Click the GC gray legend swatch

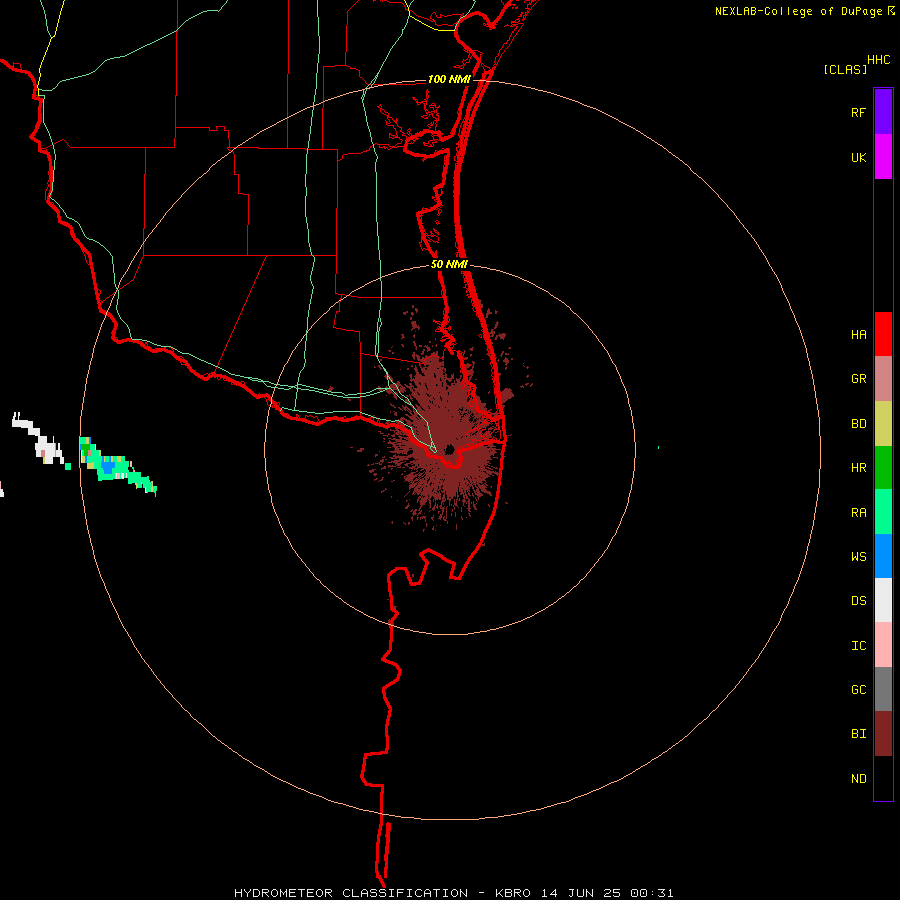[883, 689]
